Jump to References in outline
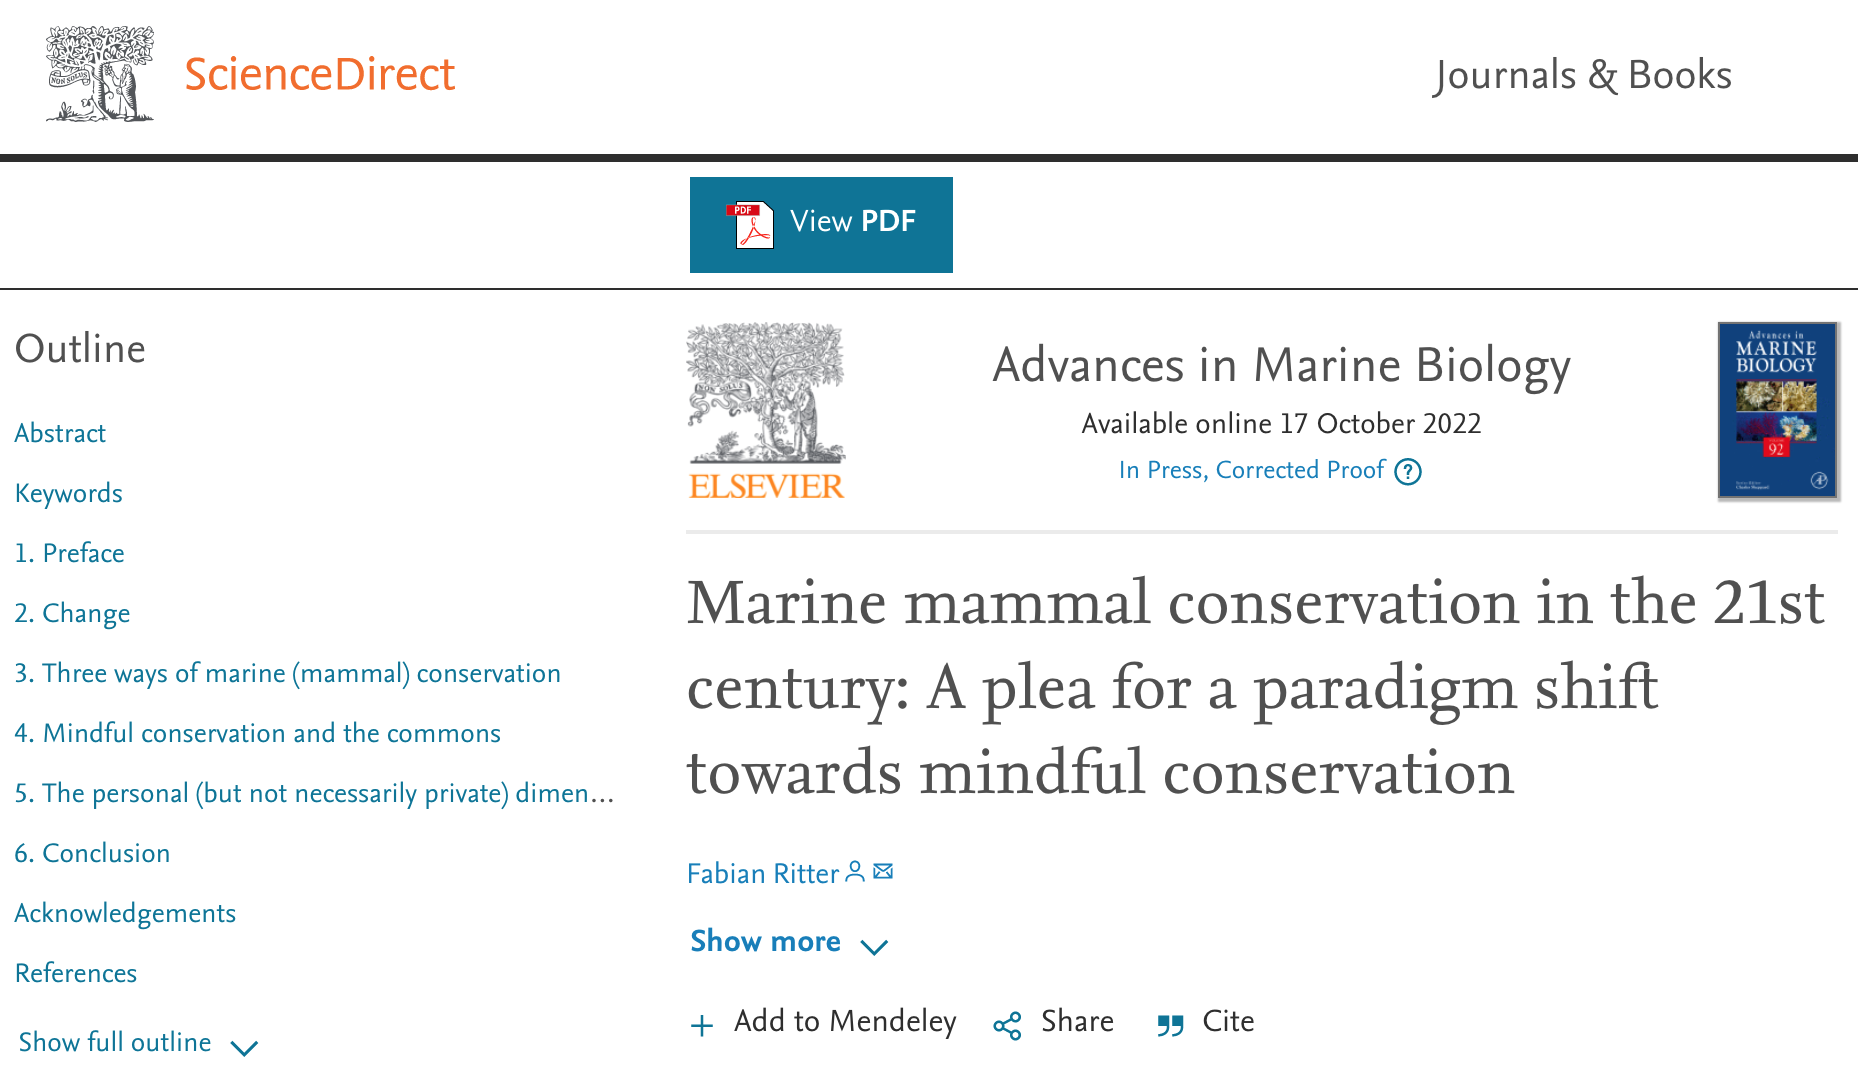Viewport: 1858px width, 1070px height. pyautogui.click(x=76, y=973)
